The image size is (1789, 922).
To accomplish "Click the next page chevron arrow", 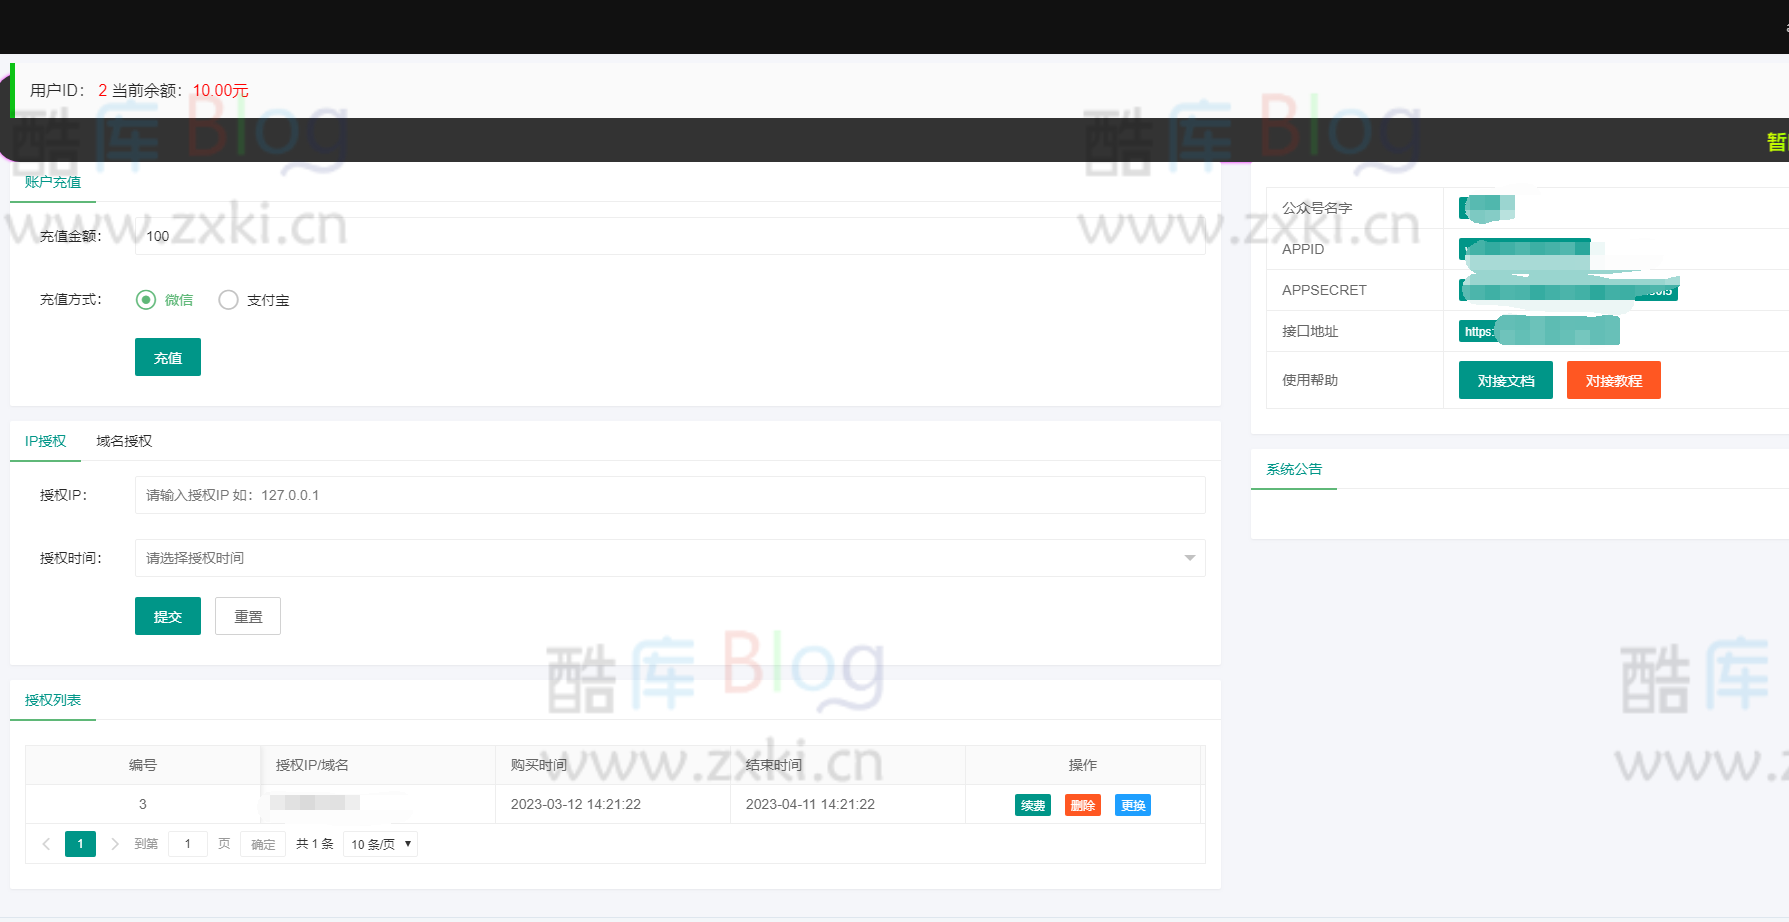I will point(115,843).
